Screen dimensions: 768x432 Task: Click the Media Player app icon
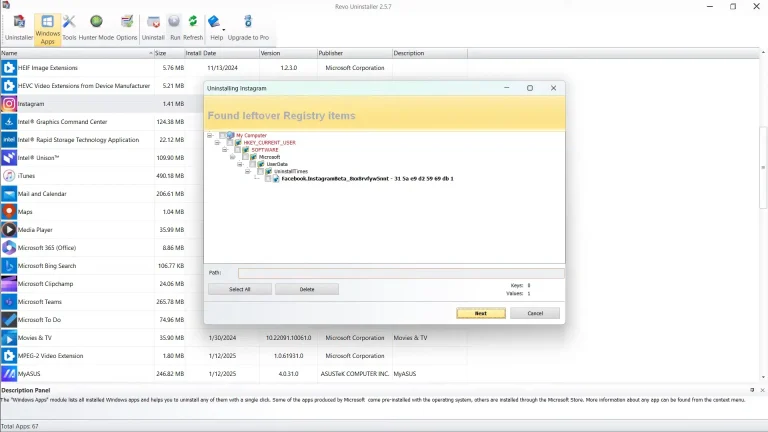click(x=9, y=230)
